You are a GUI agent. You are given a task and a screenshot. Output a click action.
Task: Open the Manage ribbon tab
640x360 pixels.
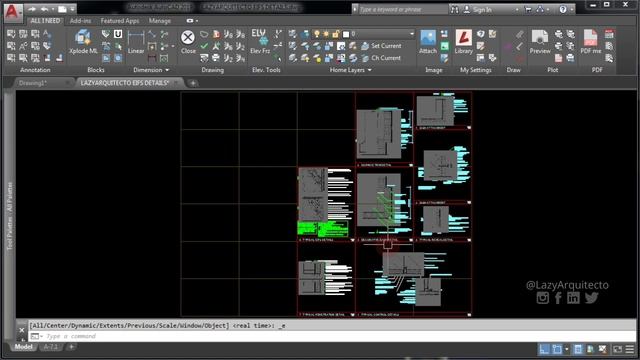coord(160,21)
